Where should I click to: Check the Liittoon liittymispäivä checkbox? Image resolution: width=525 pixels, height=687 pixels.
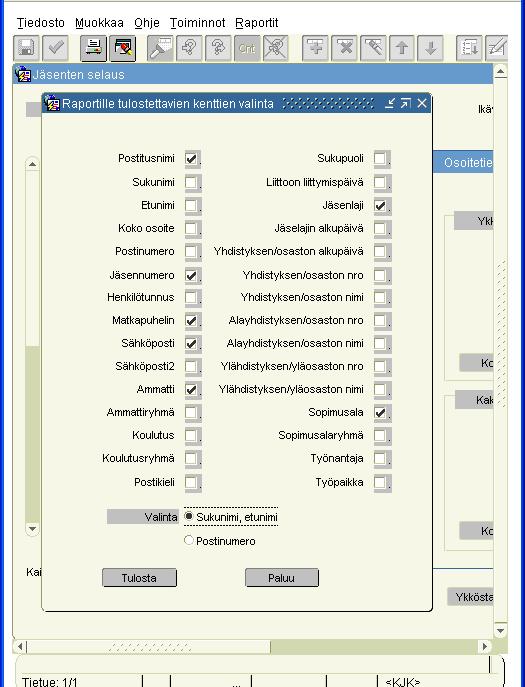click(x=381, y=182)
